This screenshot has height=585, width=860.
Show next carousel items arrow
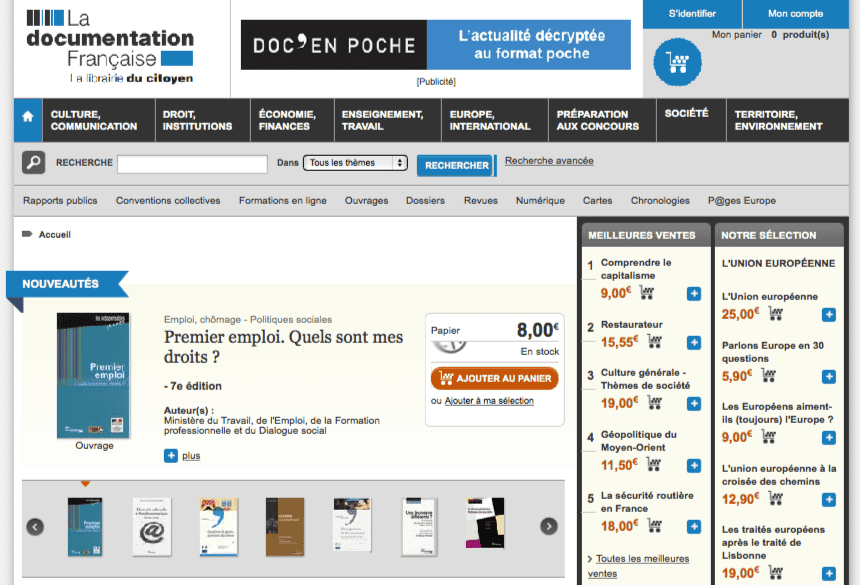pos(548,526)
